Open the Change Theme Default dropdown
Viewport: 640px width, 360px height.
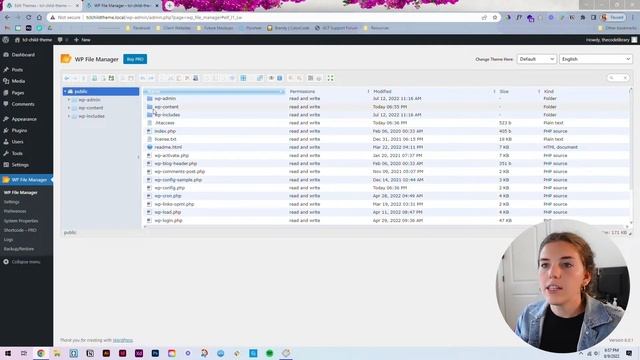click(536, 59)
